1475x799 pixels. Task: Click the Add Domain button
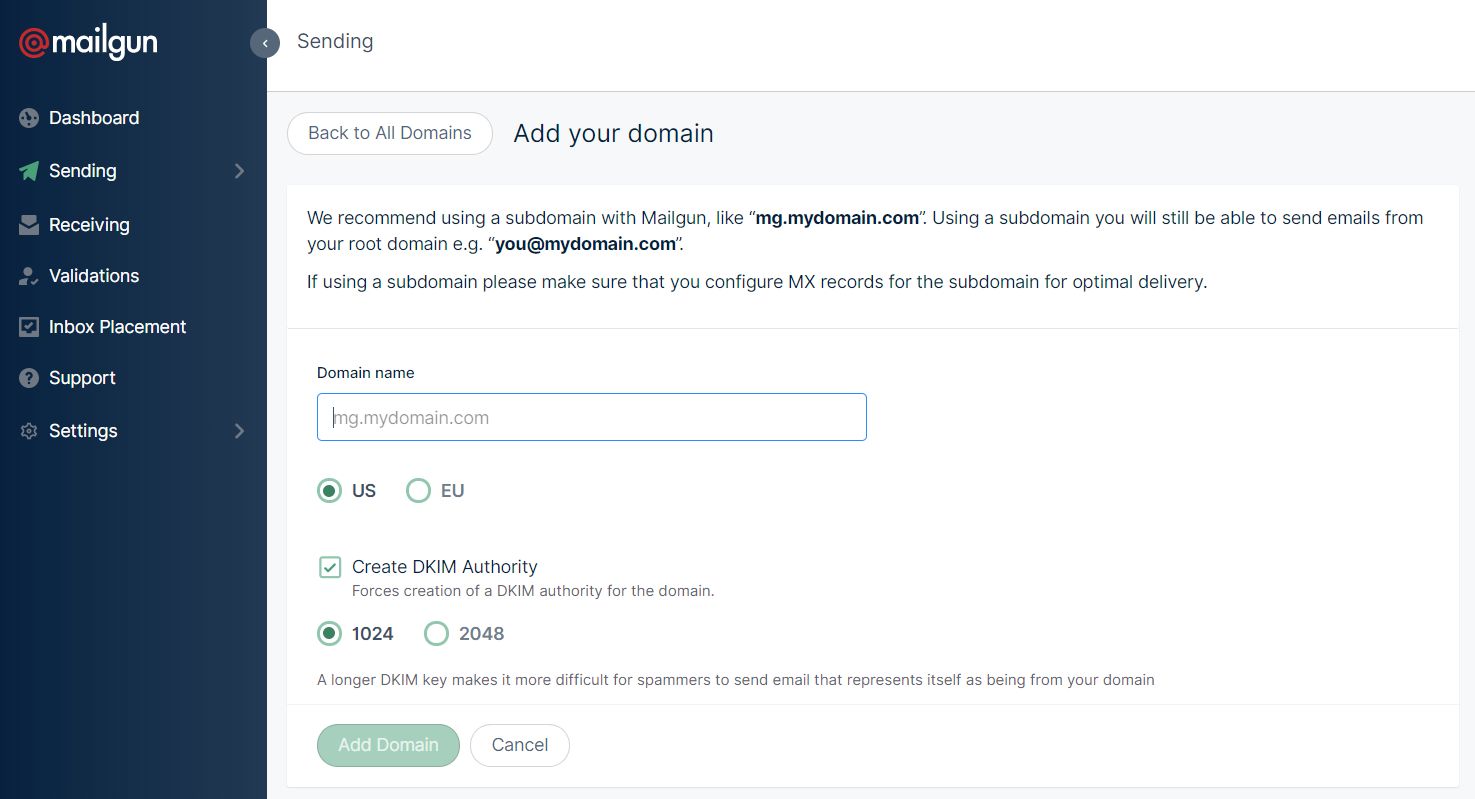click(x=388, y=745)
